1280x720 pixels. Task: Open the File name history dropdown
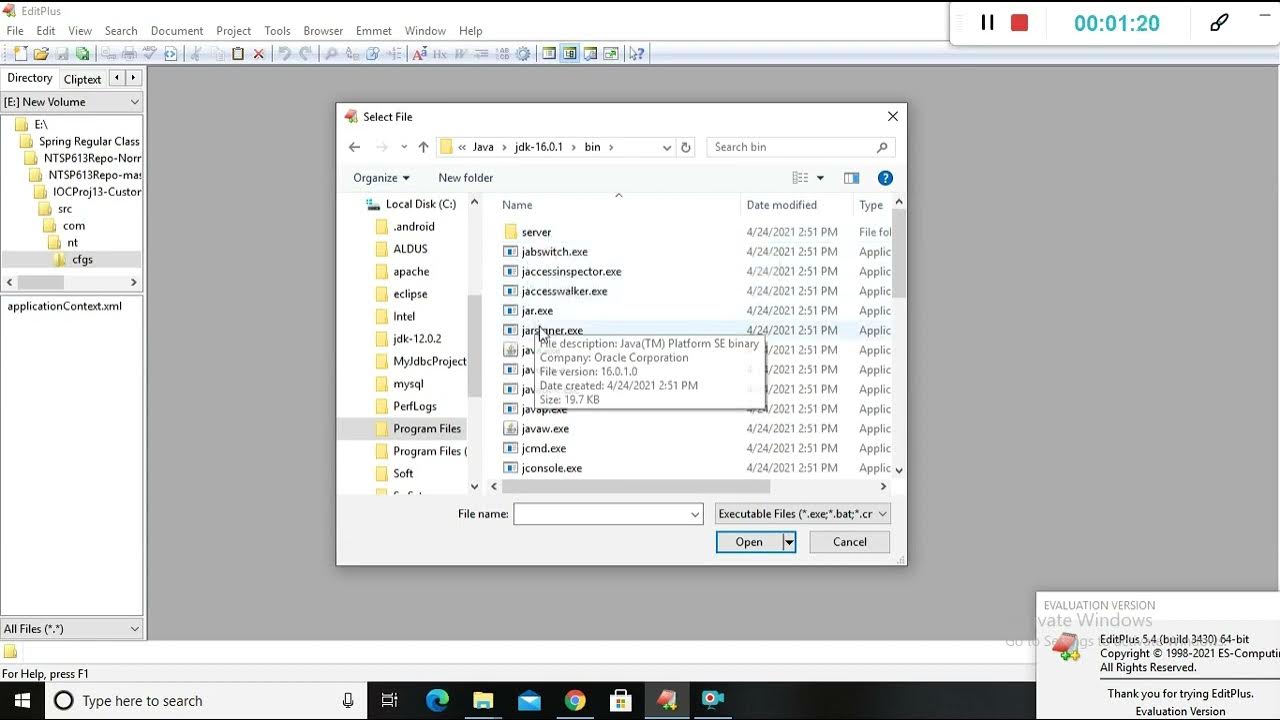click(695, 514)
